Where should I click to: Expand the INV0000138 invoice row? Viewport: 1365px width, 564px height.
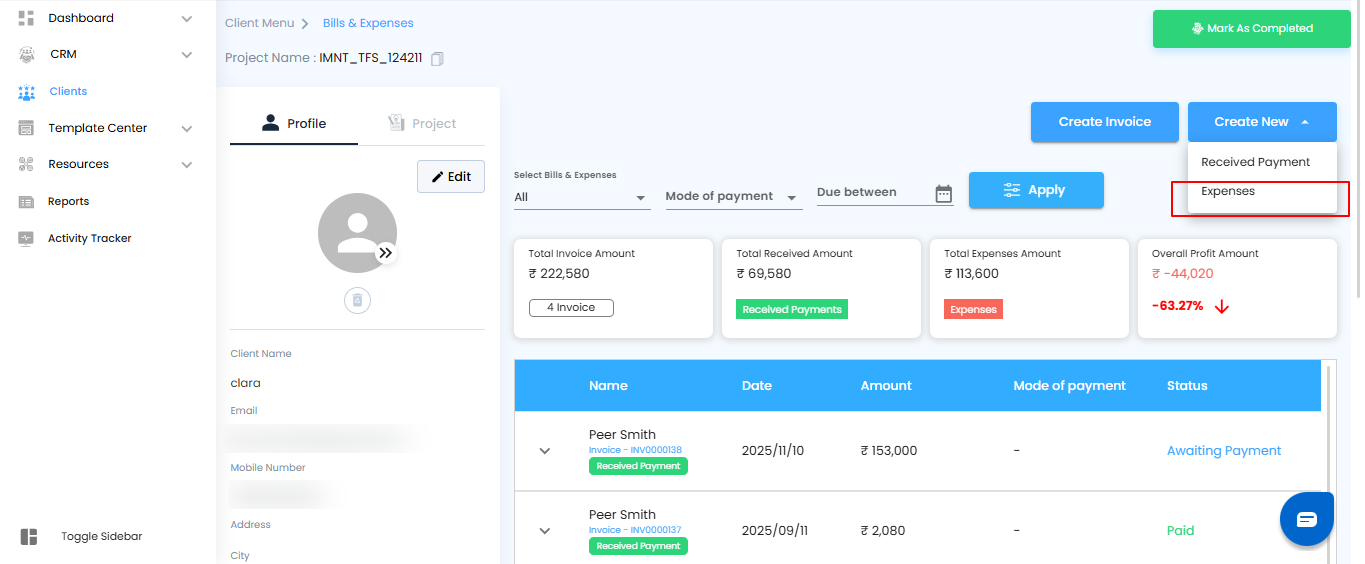(545, 451)
